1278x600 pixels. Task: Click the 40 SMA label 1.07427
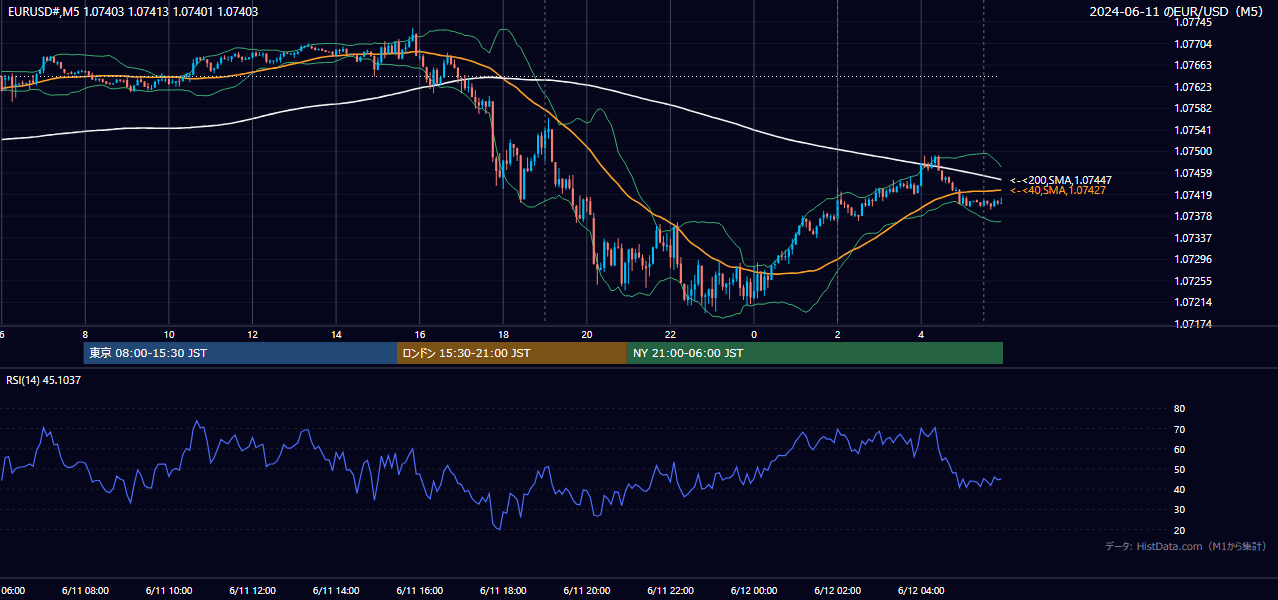coord(1057,190)
